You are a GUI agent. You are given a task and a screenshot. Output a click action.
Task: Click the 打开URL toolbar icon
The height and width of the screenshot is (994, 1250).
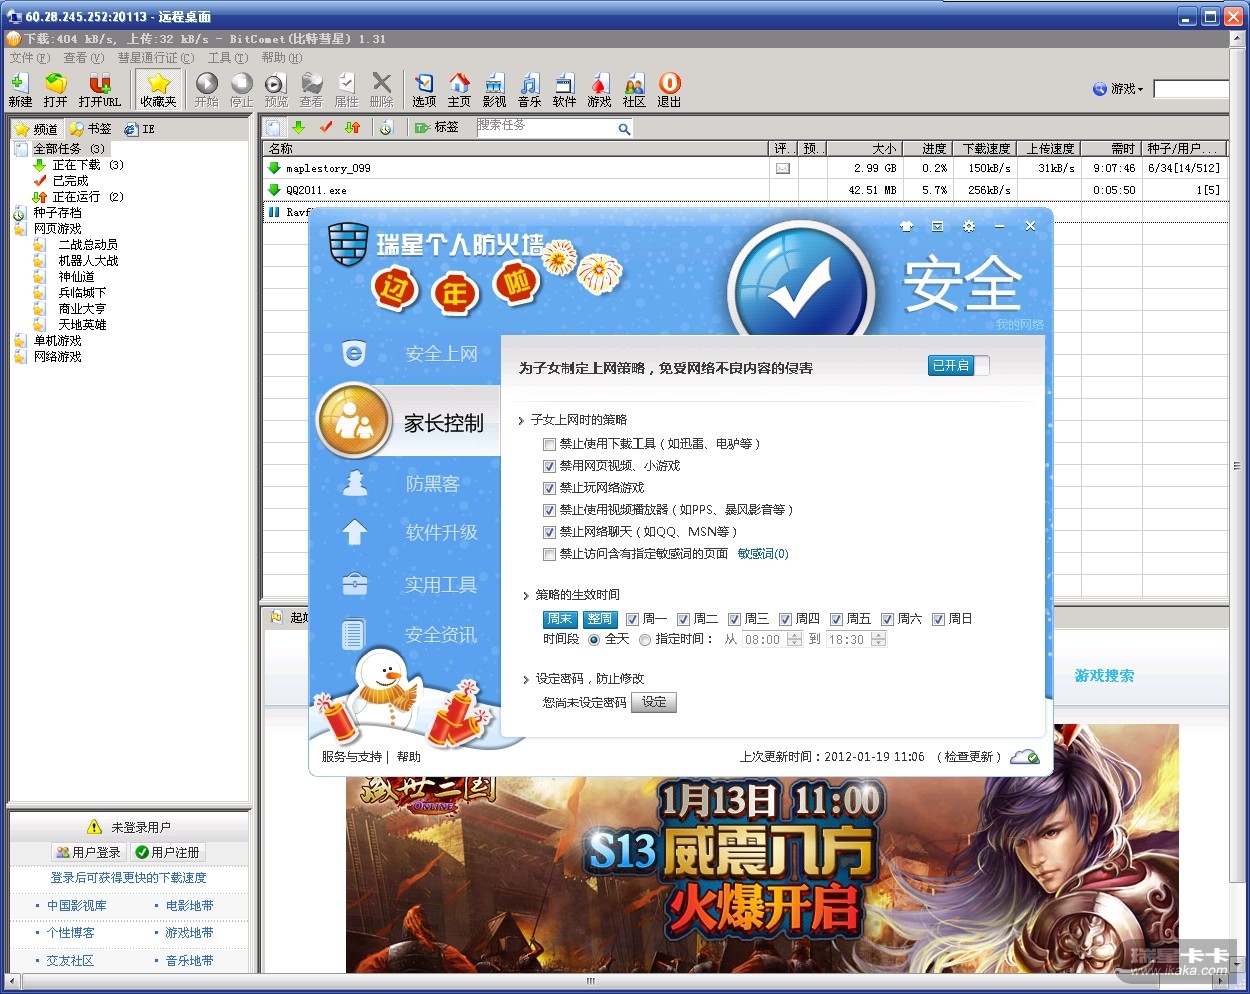(x=99, y=89)
